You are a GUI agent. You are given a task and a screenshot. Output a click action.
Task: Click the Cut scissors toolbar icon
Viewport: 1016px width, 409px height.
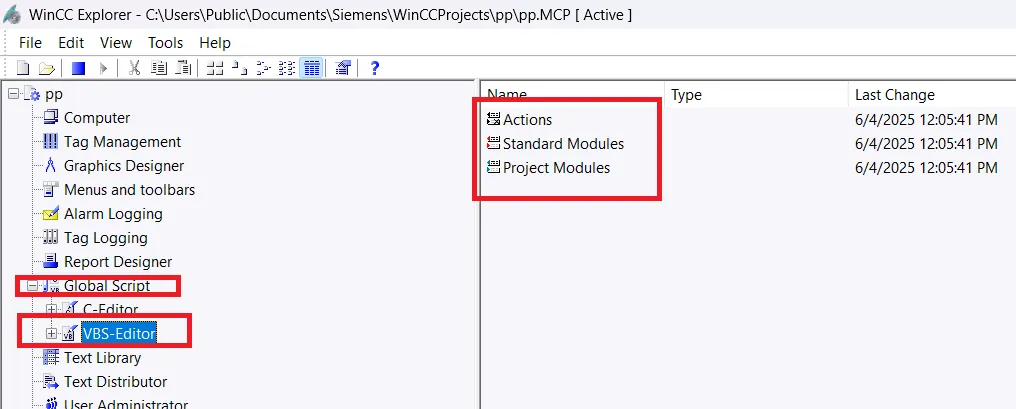coord(134,68)
